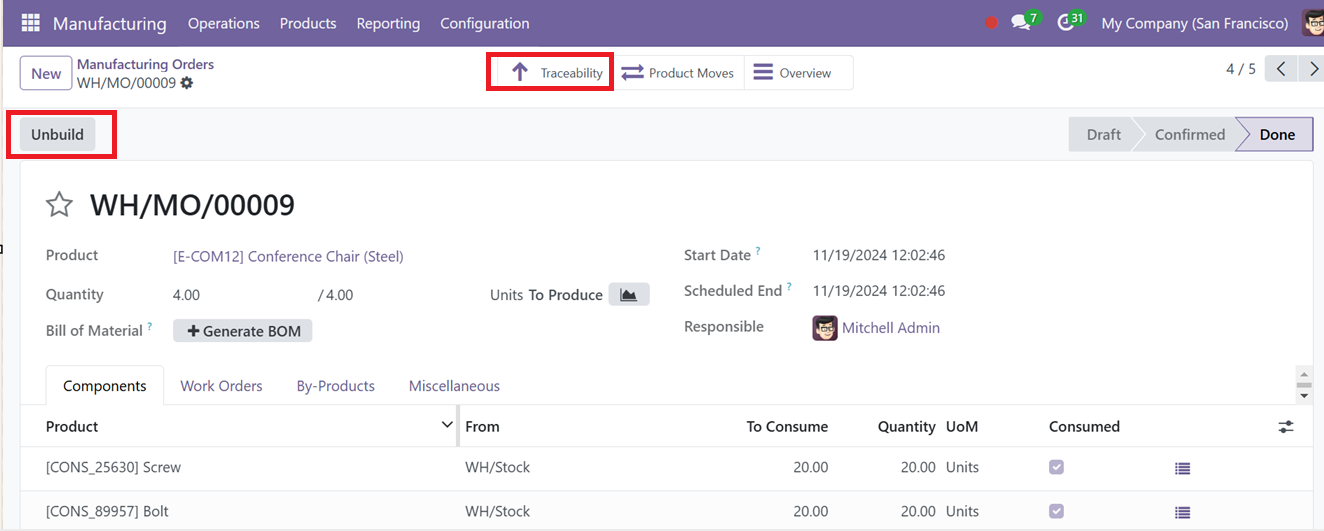Click the red recording status dot
Viewport: 1324px width, 531px height.
coord(991,23)
